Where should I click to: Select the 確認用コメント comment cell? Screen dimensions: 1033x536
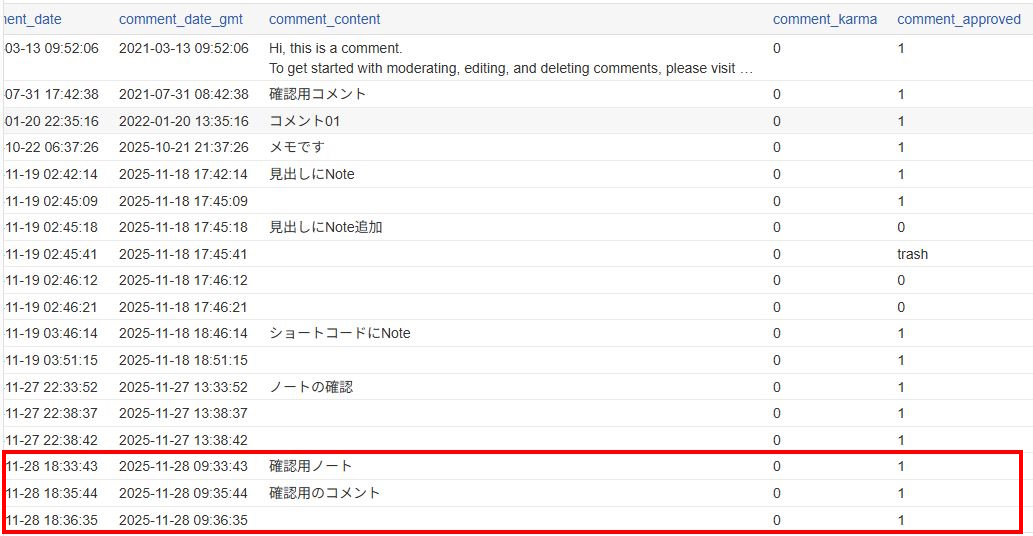coord(318,94)
